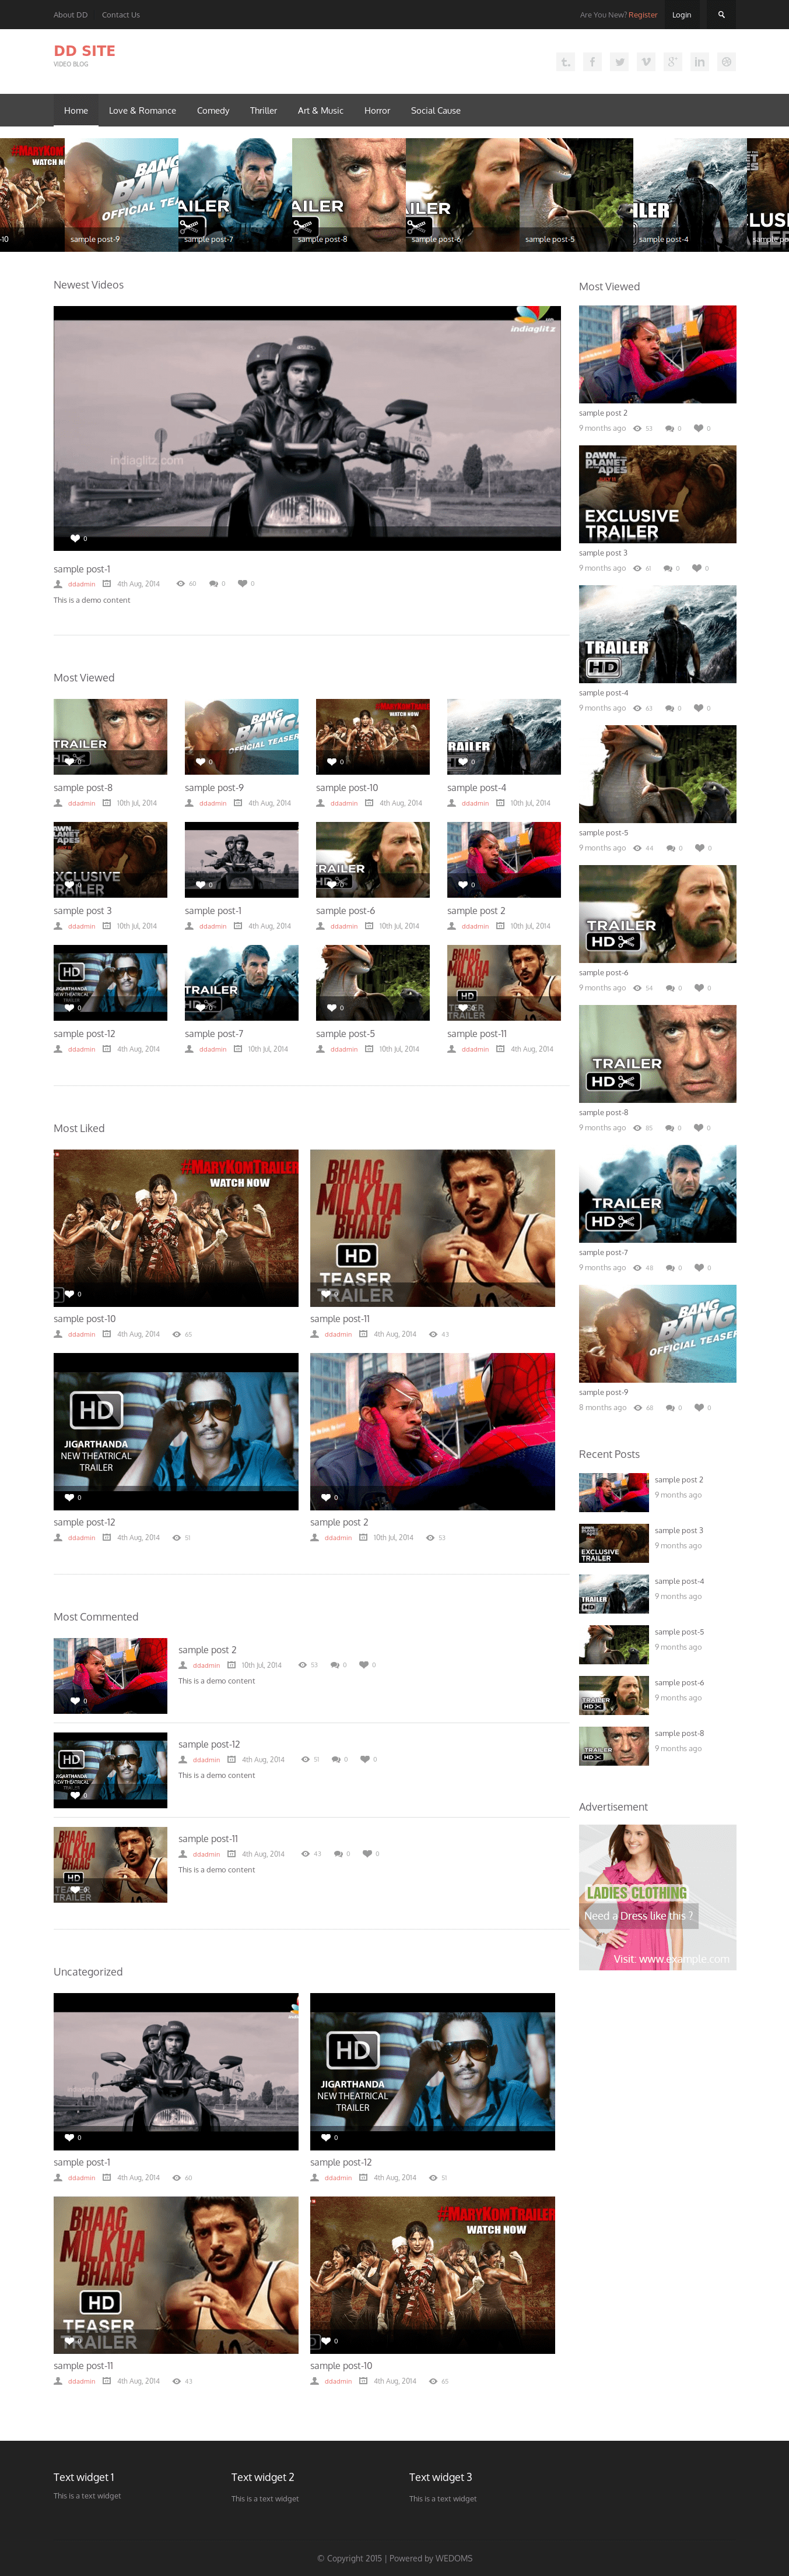This screenshot has width=789, height=2576.
Task: Open Most Viewed grid sample post-8 thumbnail
Action: pyautogui.click(x=110, y=737)
